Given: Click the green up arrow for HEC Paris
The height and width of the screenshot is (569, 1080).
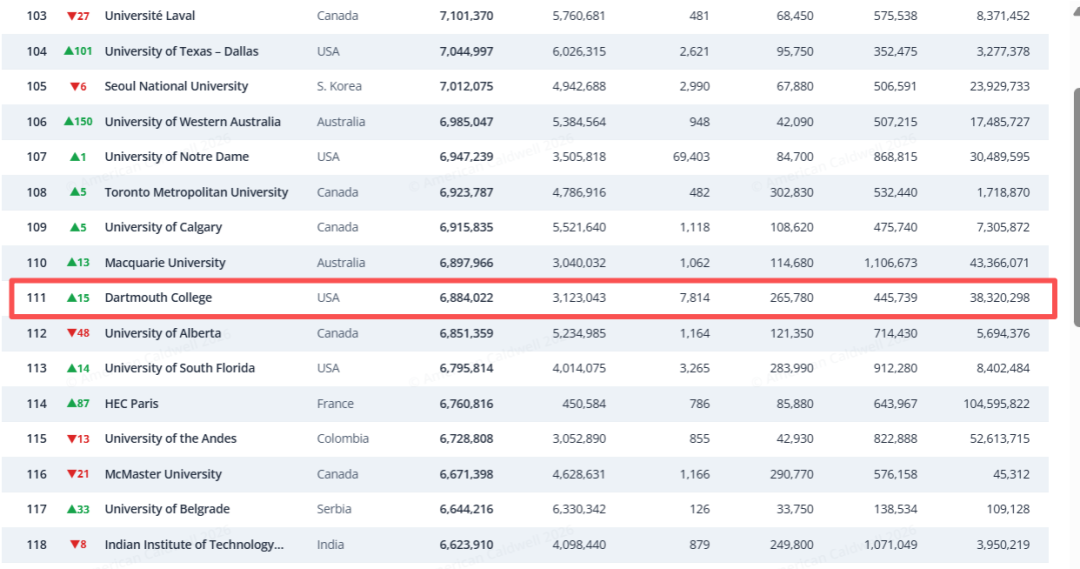Looking at the screenshot, I should click(72, 403).
